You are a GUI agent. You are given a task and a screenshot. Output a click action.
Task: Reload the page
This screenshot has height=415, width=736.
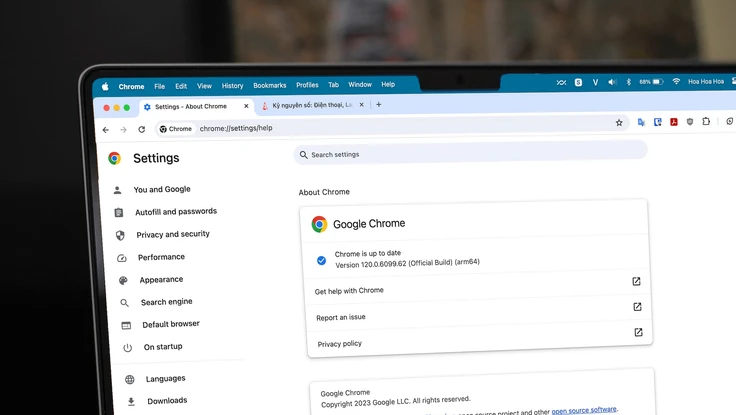[x=141, y=129]
